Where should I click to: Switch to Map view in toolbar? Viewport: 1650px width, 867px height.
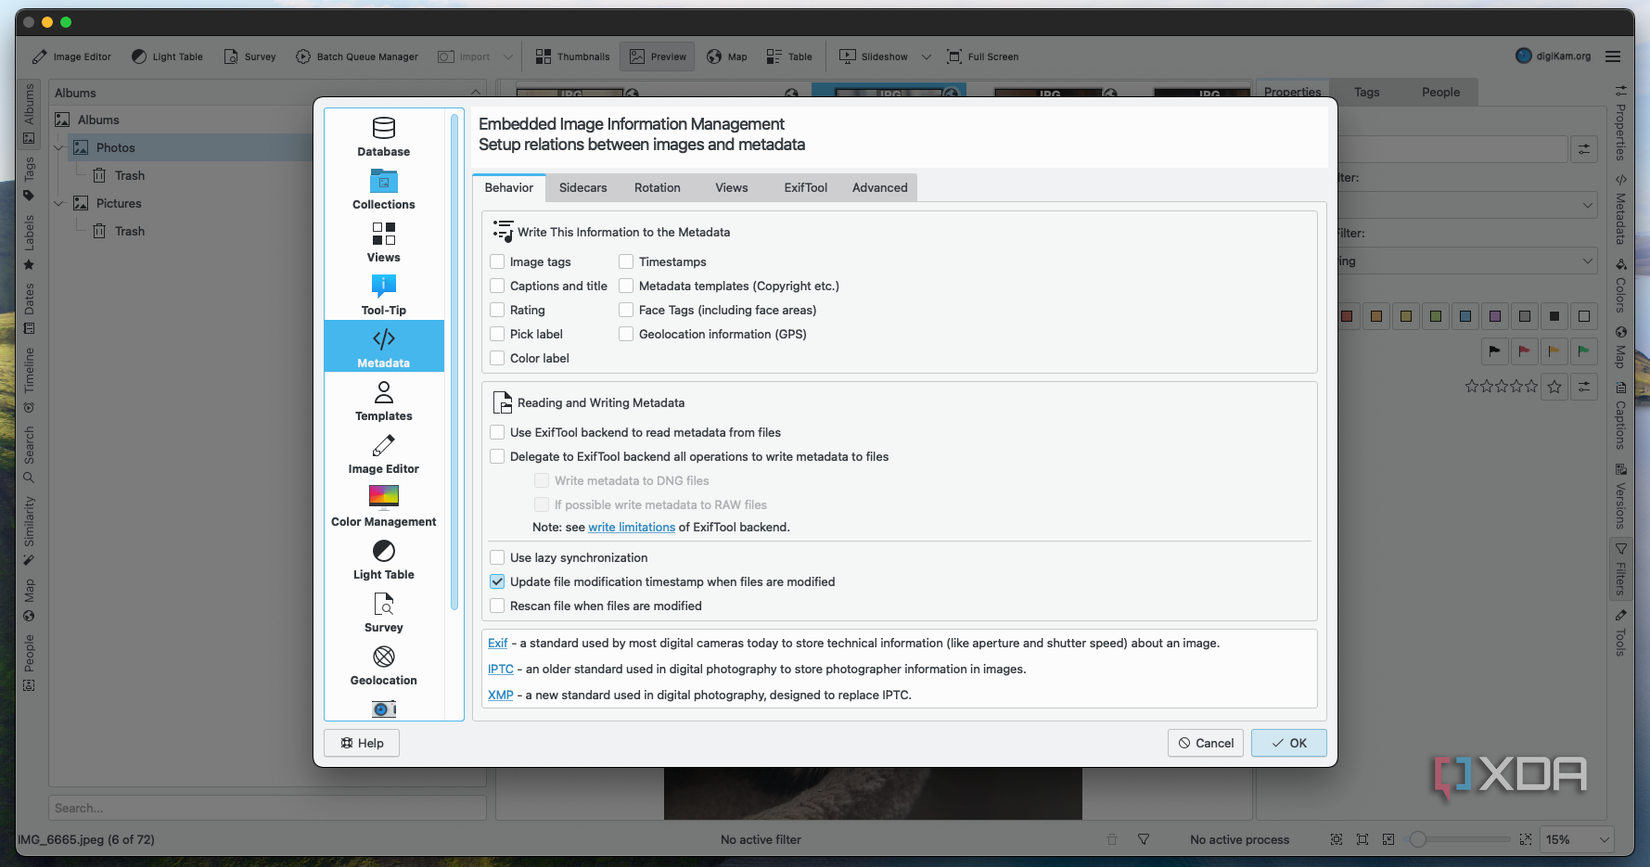[727, 57]
